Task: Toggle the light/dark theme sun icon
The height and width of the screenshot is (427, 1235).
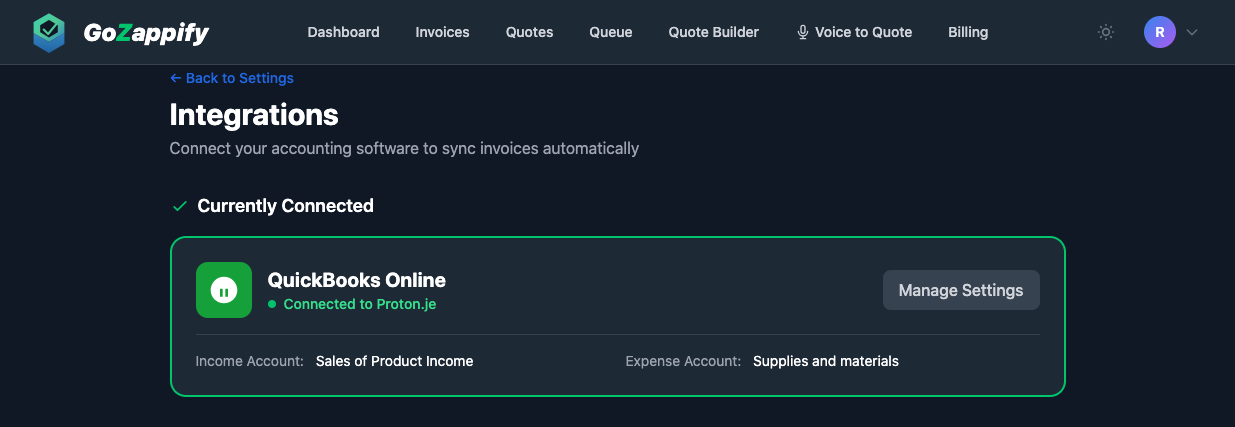Action: (x=1105, y=32)
